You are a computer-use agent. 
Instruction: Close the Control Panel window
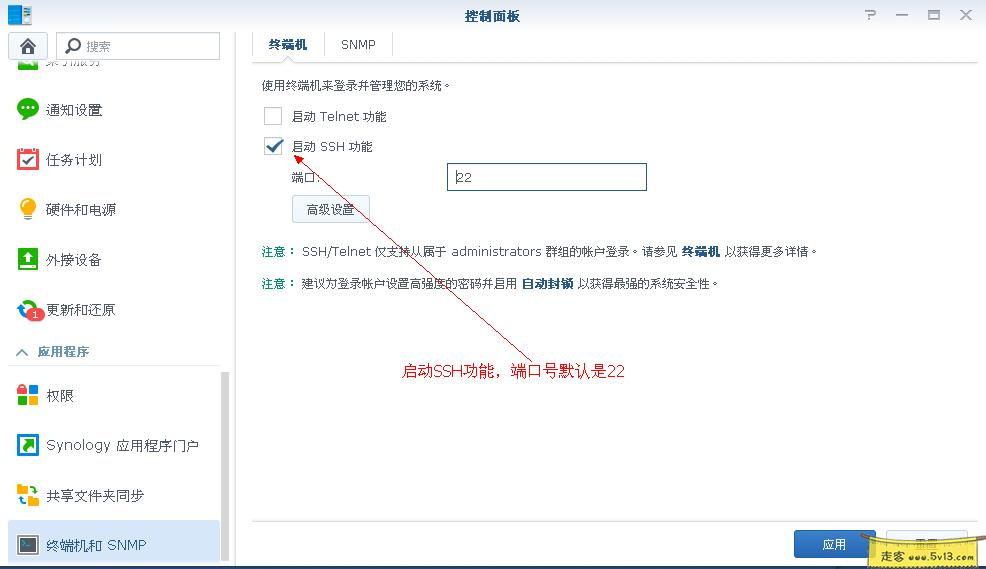(966, 14)
